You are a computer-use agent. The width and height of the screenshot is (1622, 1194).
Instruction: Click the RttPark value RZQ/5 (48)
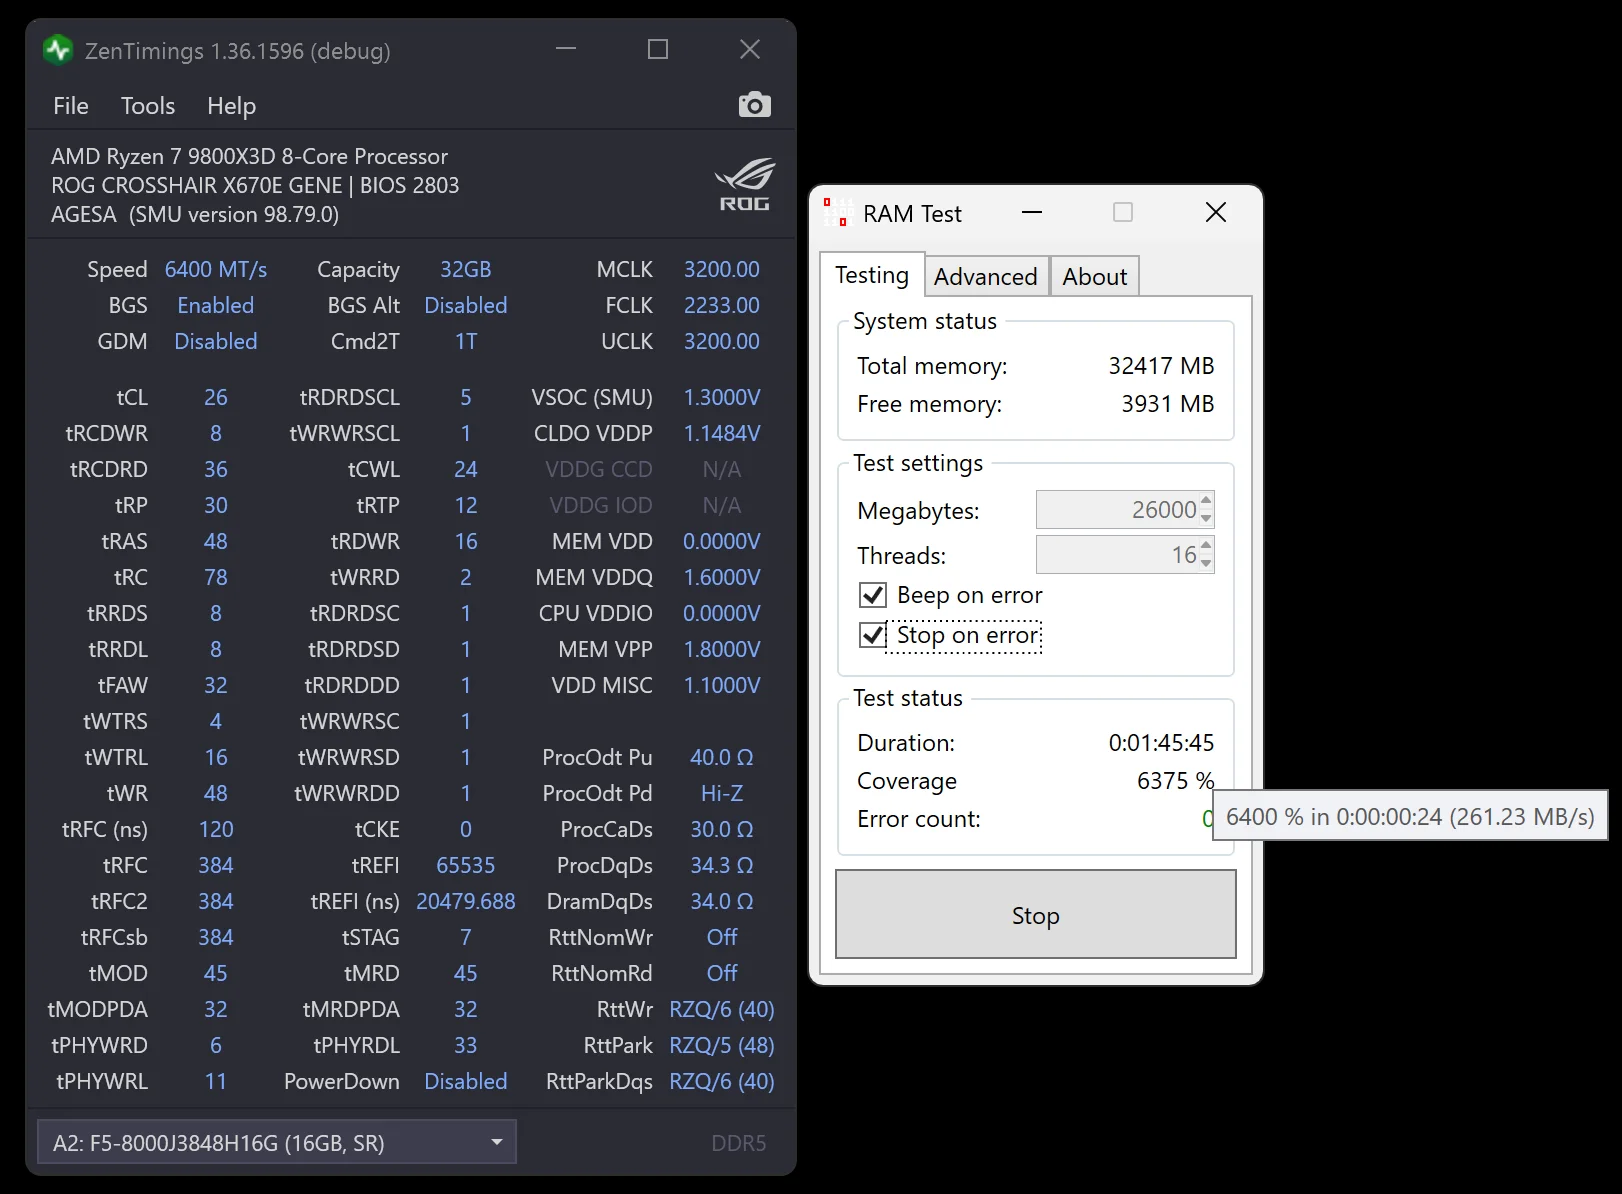722,1046
